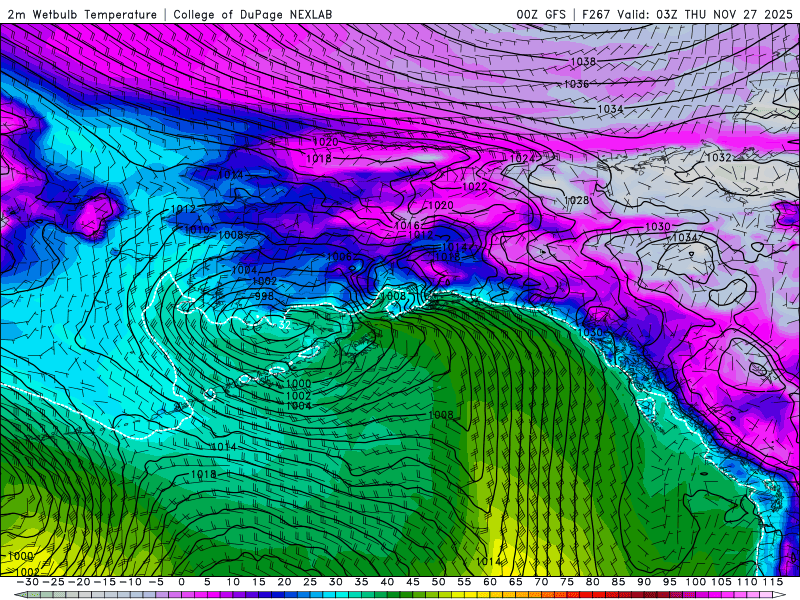Click the 1038 isobar label
The image size is (800, 600).
tap(583, 62)
